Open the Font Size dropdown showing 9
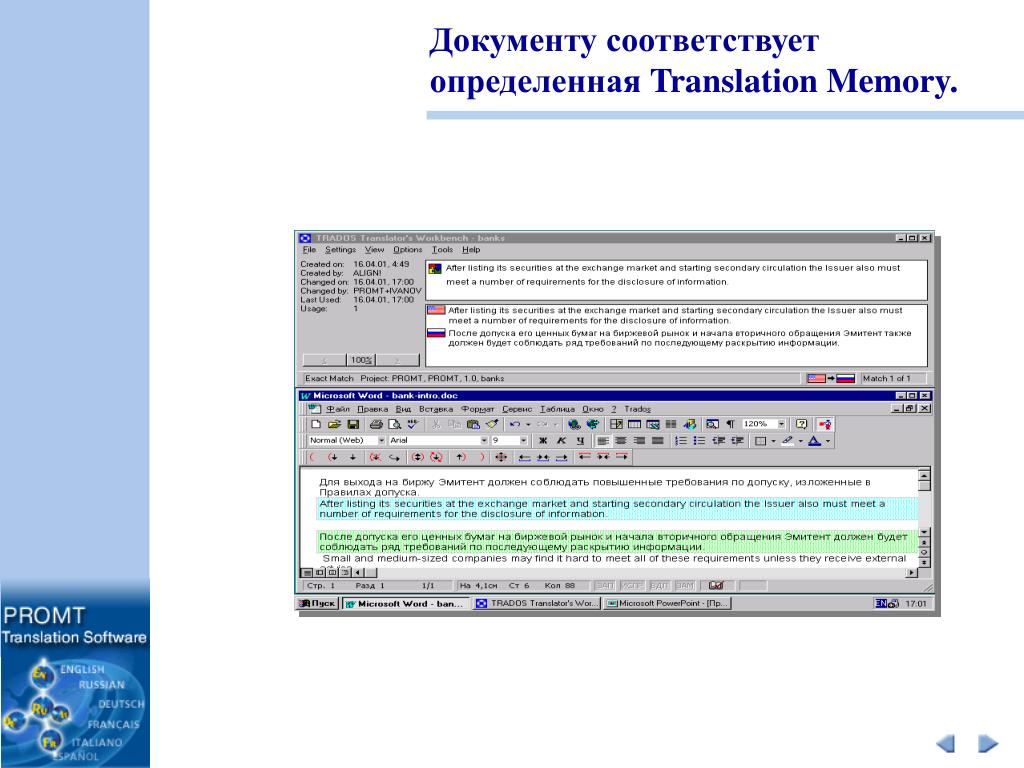This screenshot has height=768, width=1024. tap(523, 441)
